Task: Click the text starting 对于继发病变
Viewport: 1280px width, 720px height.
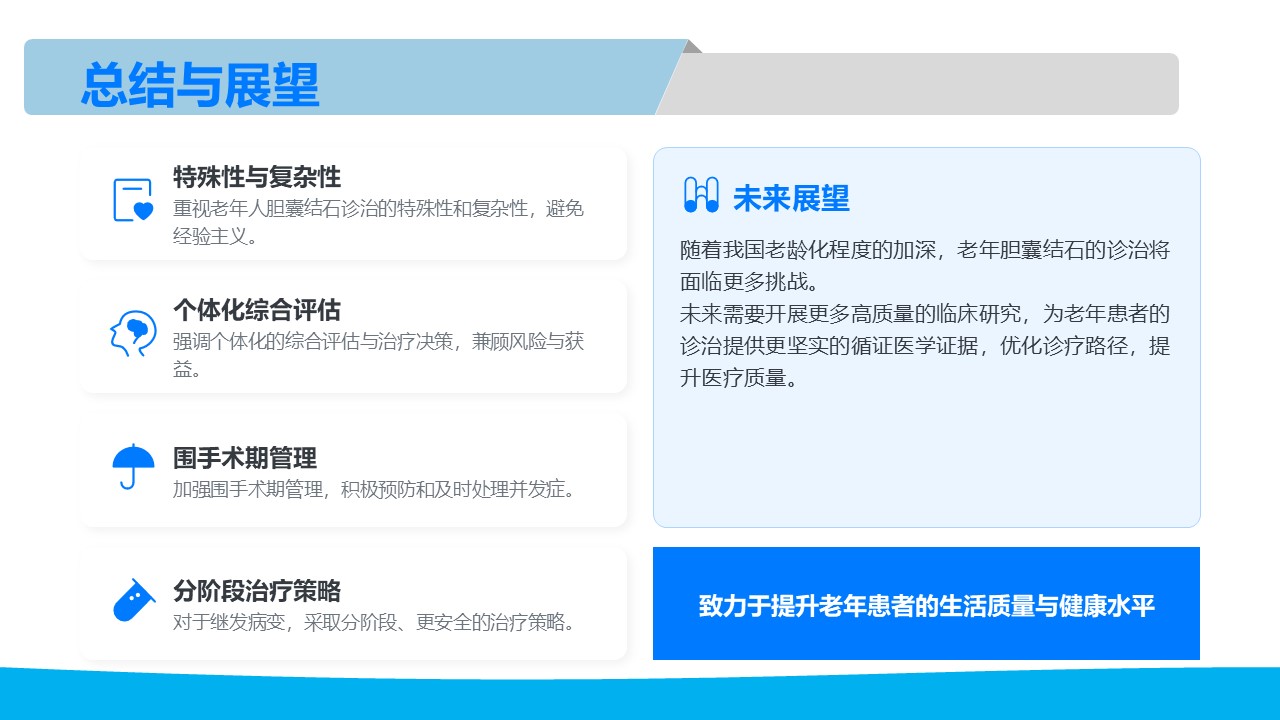Action: [375, 622]
